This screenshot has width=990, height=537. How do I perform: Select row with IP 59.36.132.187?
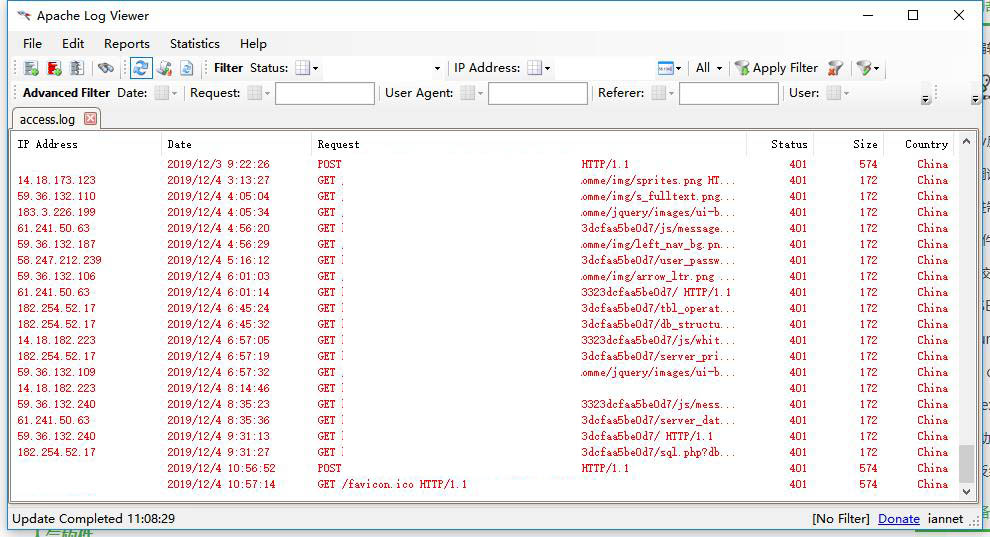coord(483,244)
